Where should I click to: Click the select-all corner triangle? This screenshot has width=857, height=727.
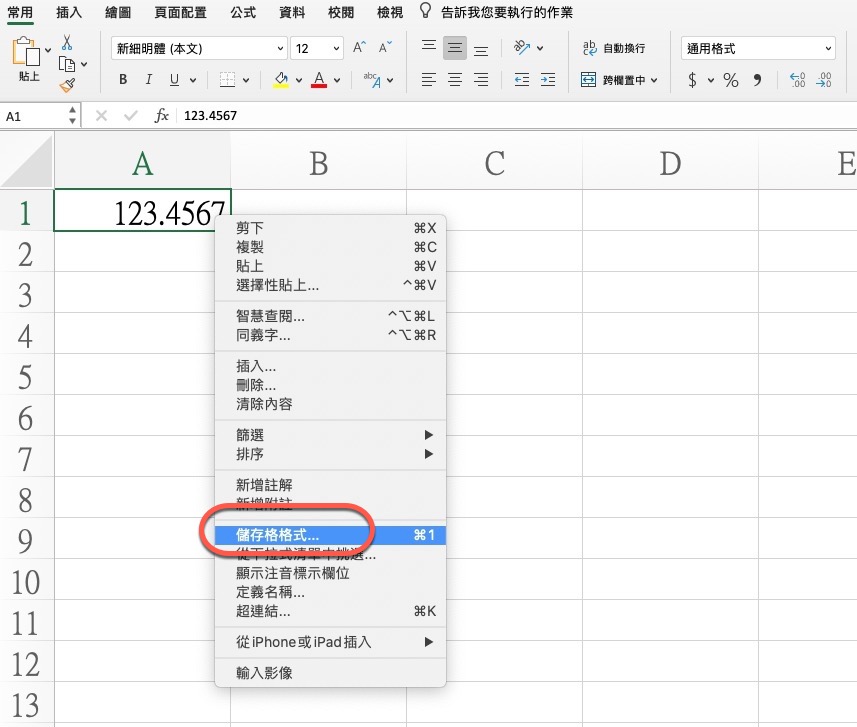tap(27, 162)
